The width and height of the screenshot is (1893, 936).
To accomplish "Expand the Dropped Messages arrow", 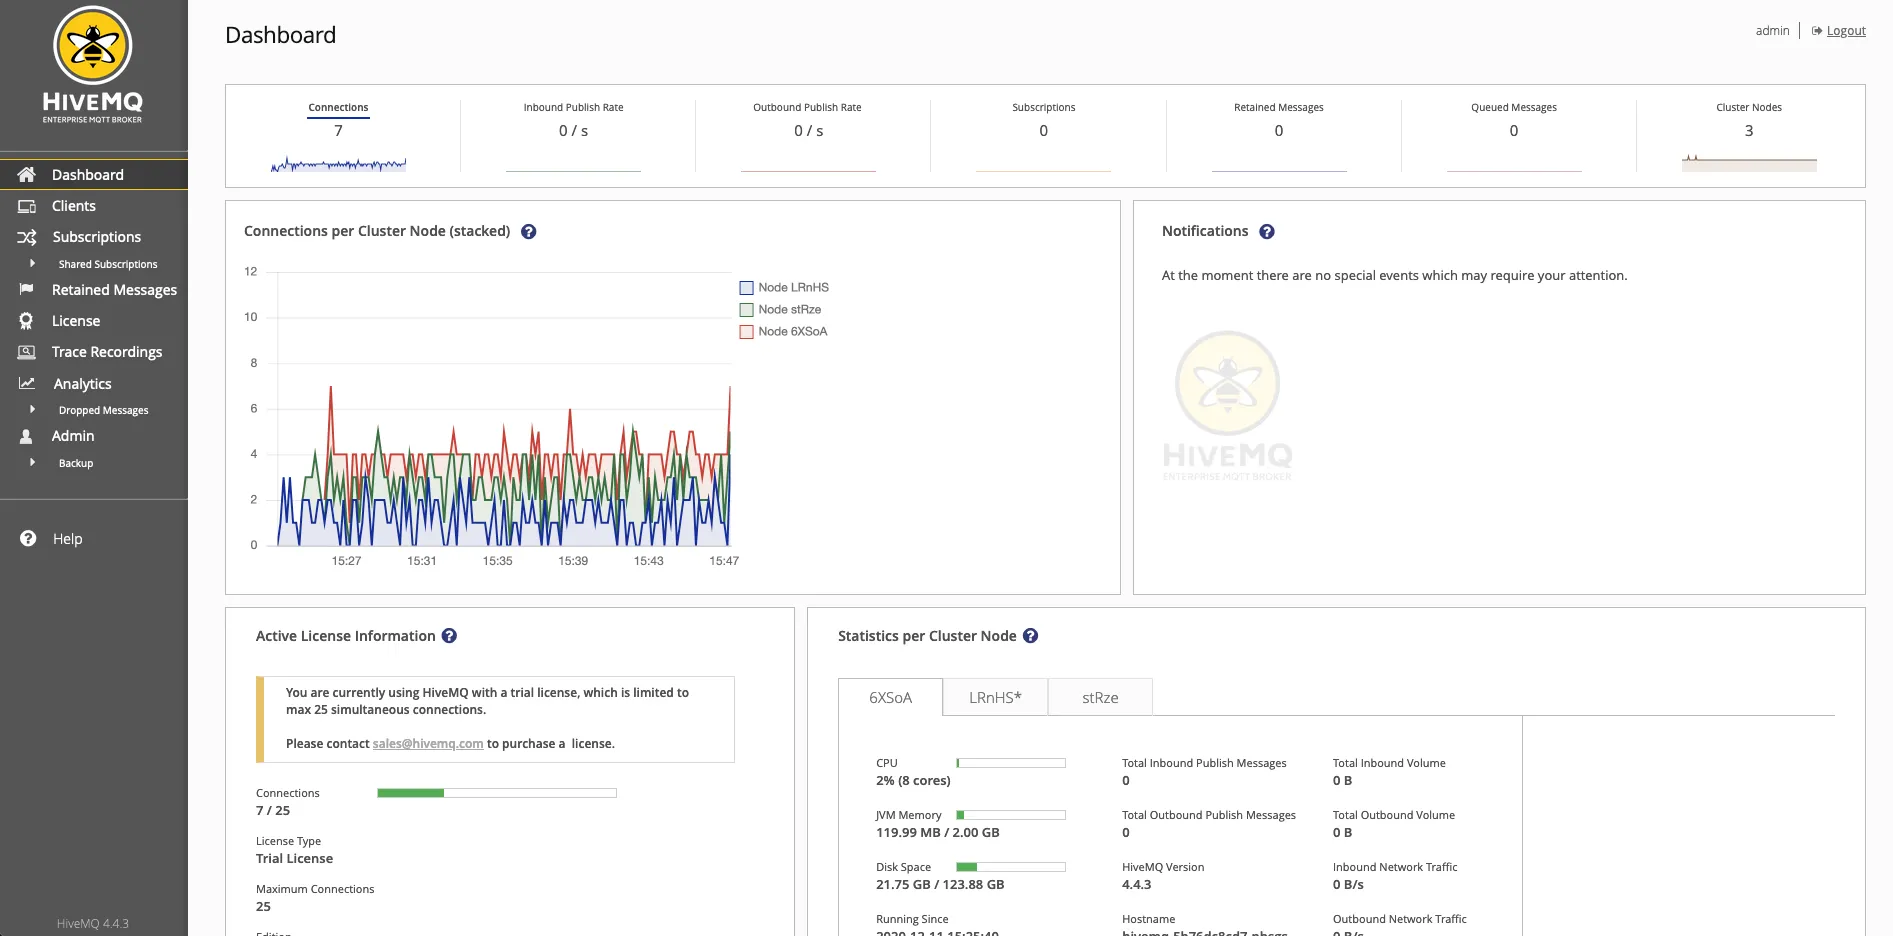I will click(x=33, y=410).
